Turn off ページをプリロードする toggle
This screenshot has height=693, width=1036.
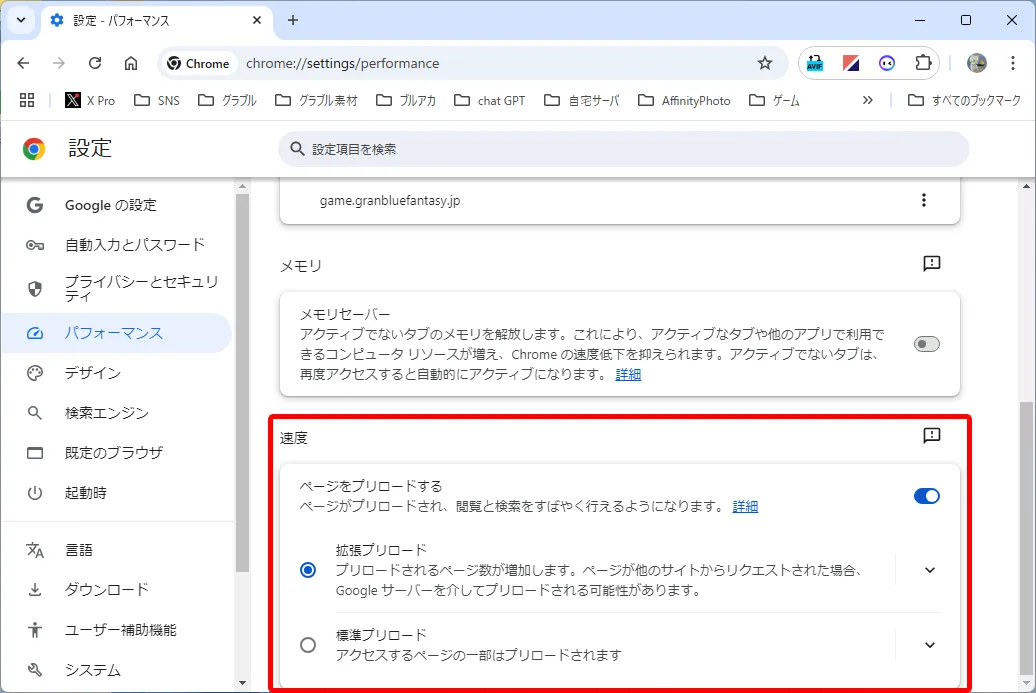926,496
